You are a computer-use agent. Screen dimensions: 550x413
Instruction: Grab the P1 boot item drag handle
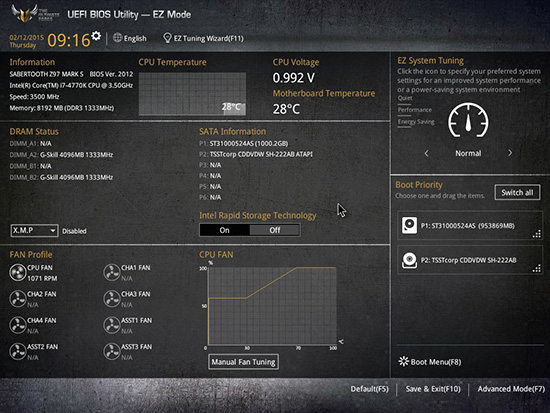click(x=537, y=234)
